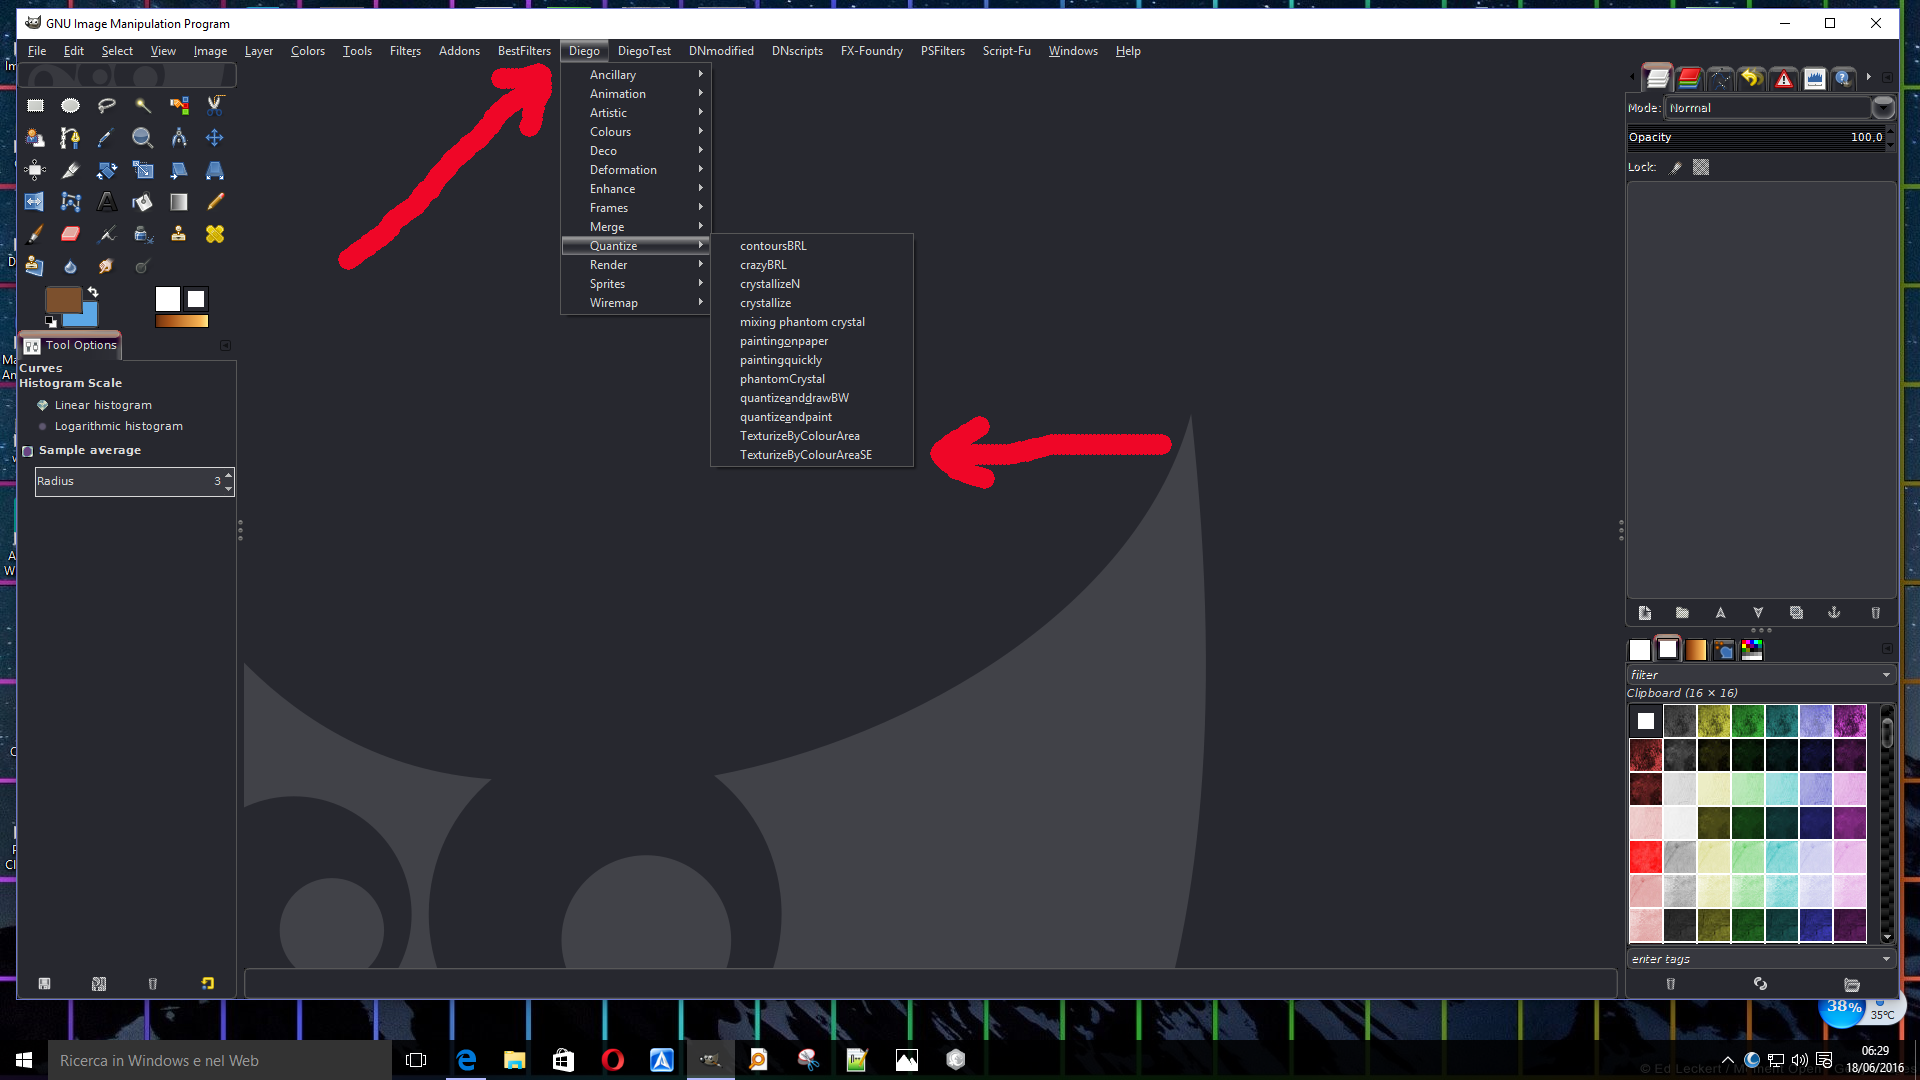The height and width of the screenshot is (1080, 1920).
Task: Create a new layer
Action: 1645,613
